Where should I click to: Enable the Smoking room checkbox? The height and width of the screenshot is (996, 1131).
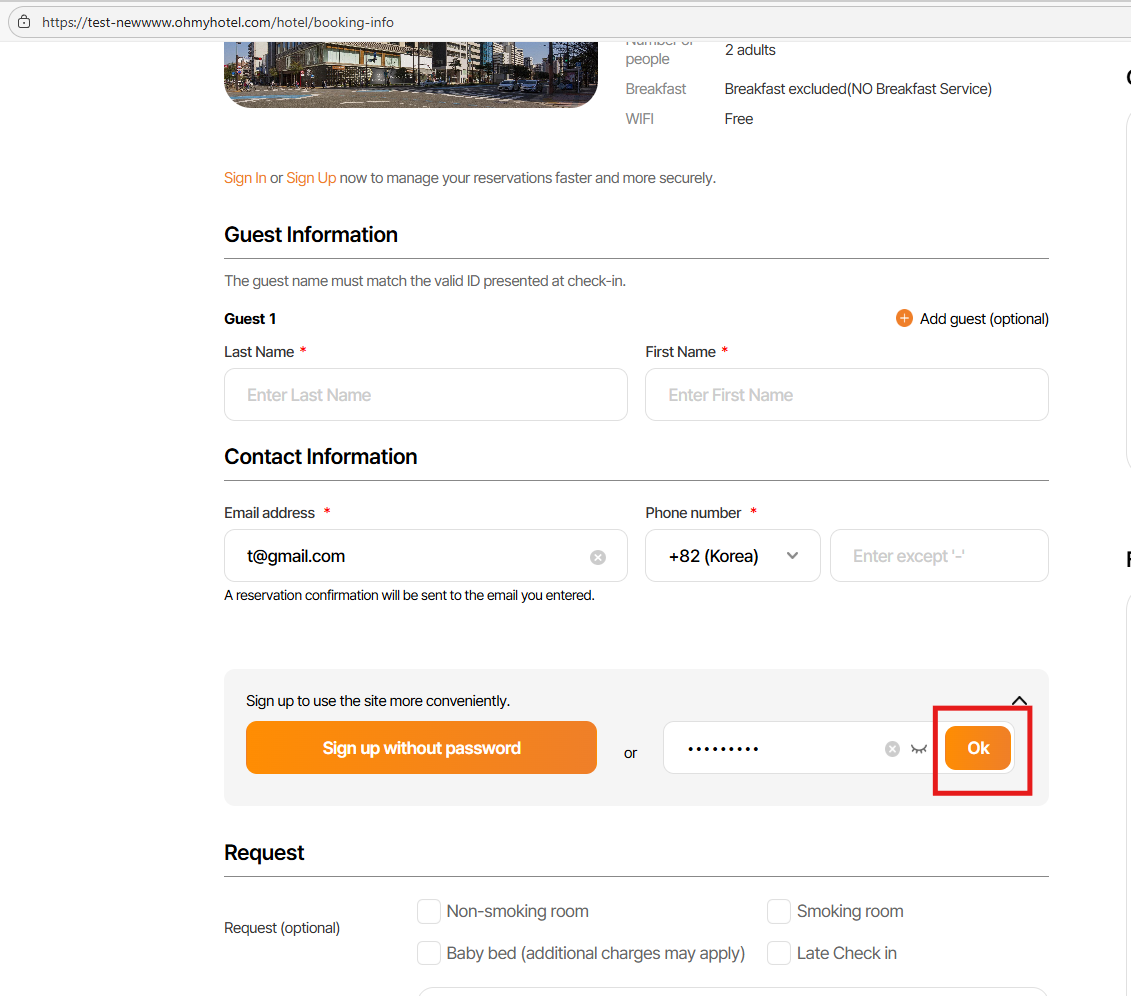(779, 911)
